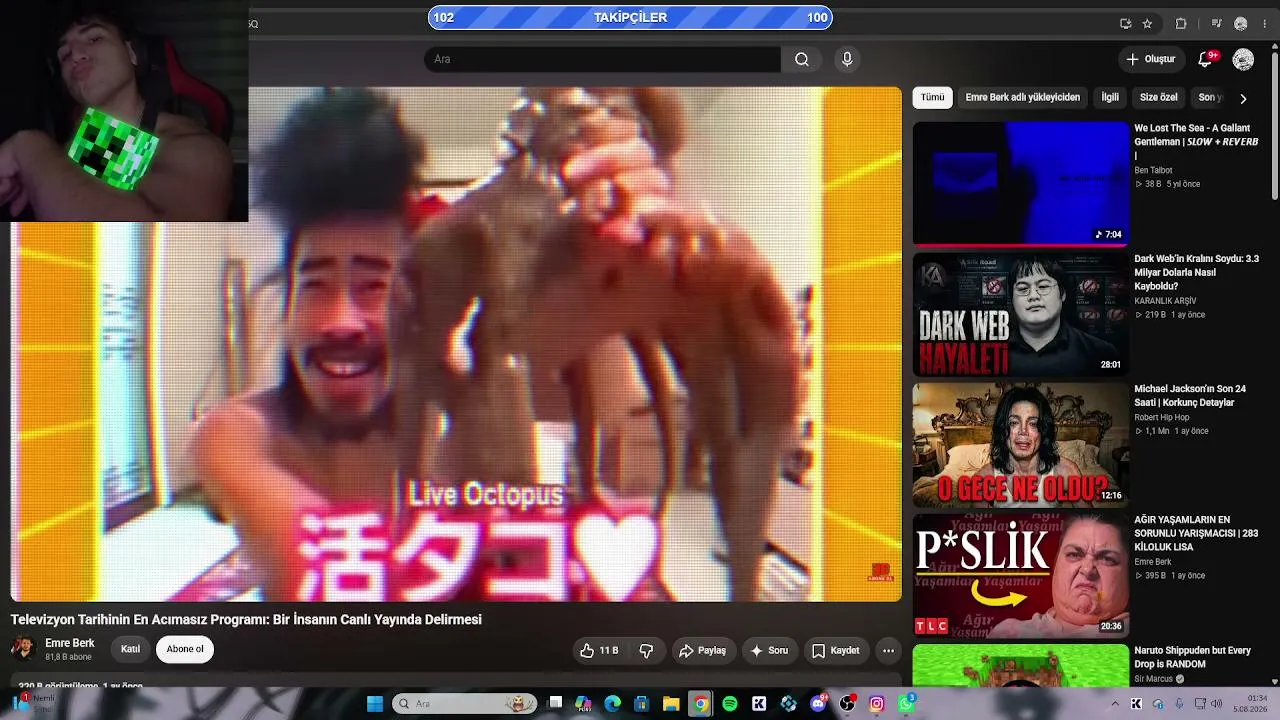Open File Explorer from the taskbar
This screenshot has width=1280, height=720.
pos(671,704)
